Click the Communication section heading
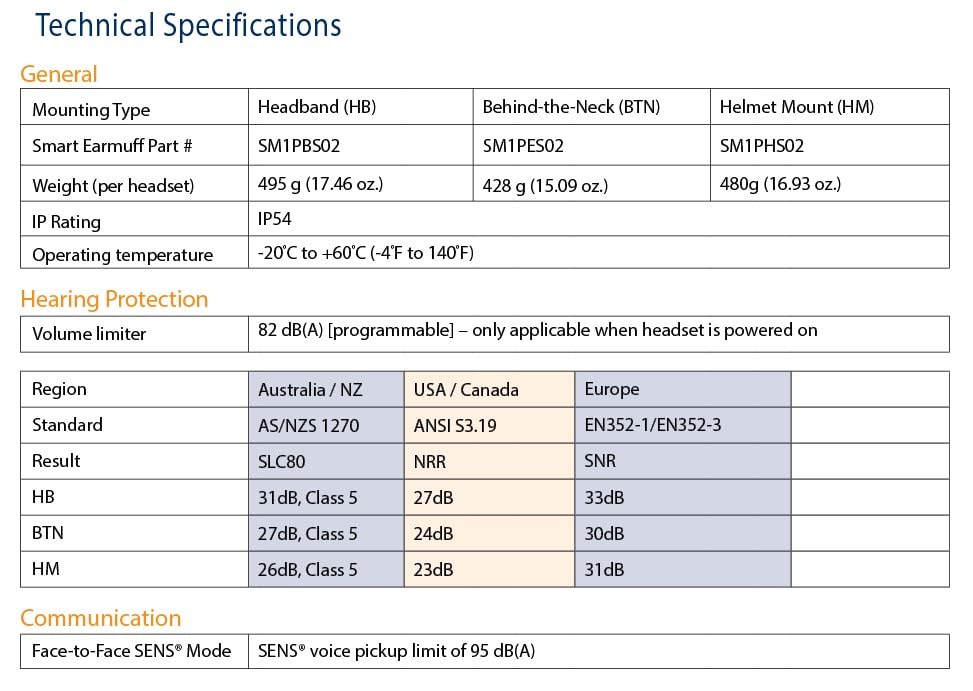Image resolution: width=973 pixels, height=691 pixels. 101,618
